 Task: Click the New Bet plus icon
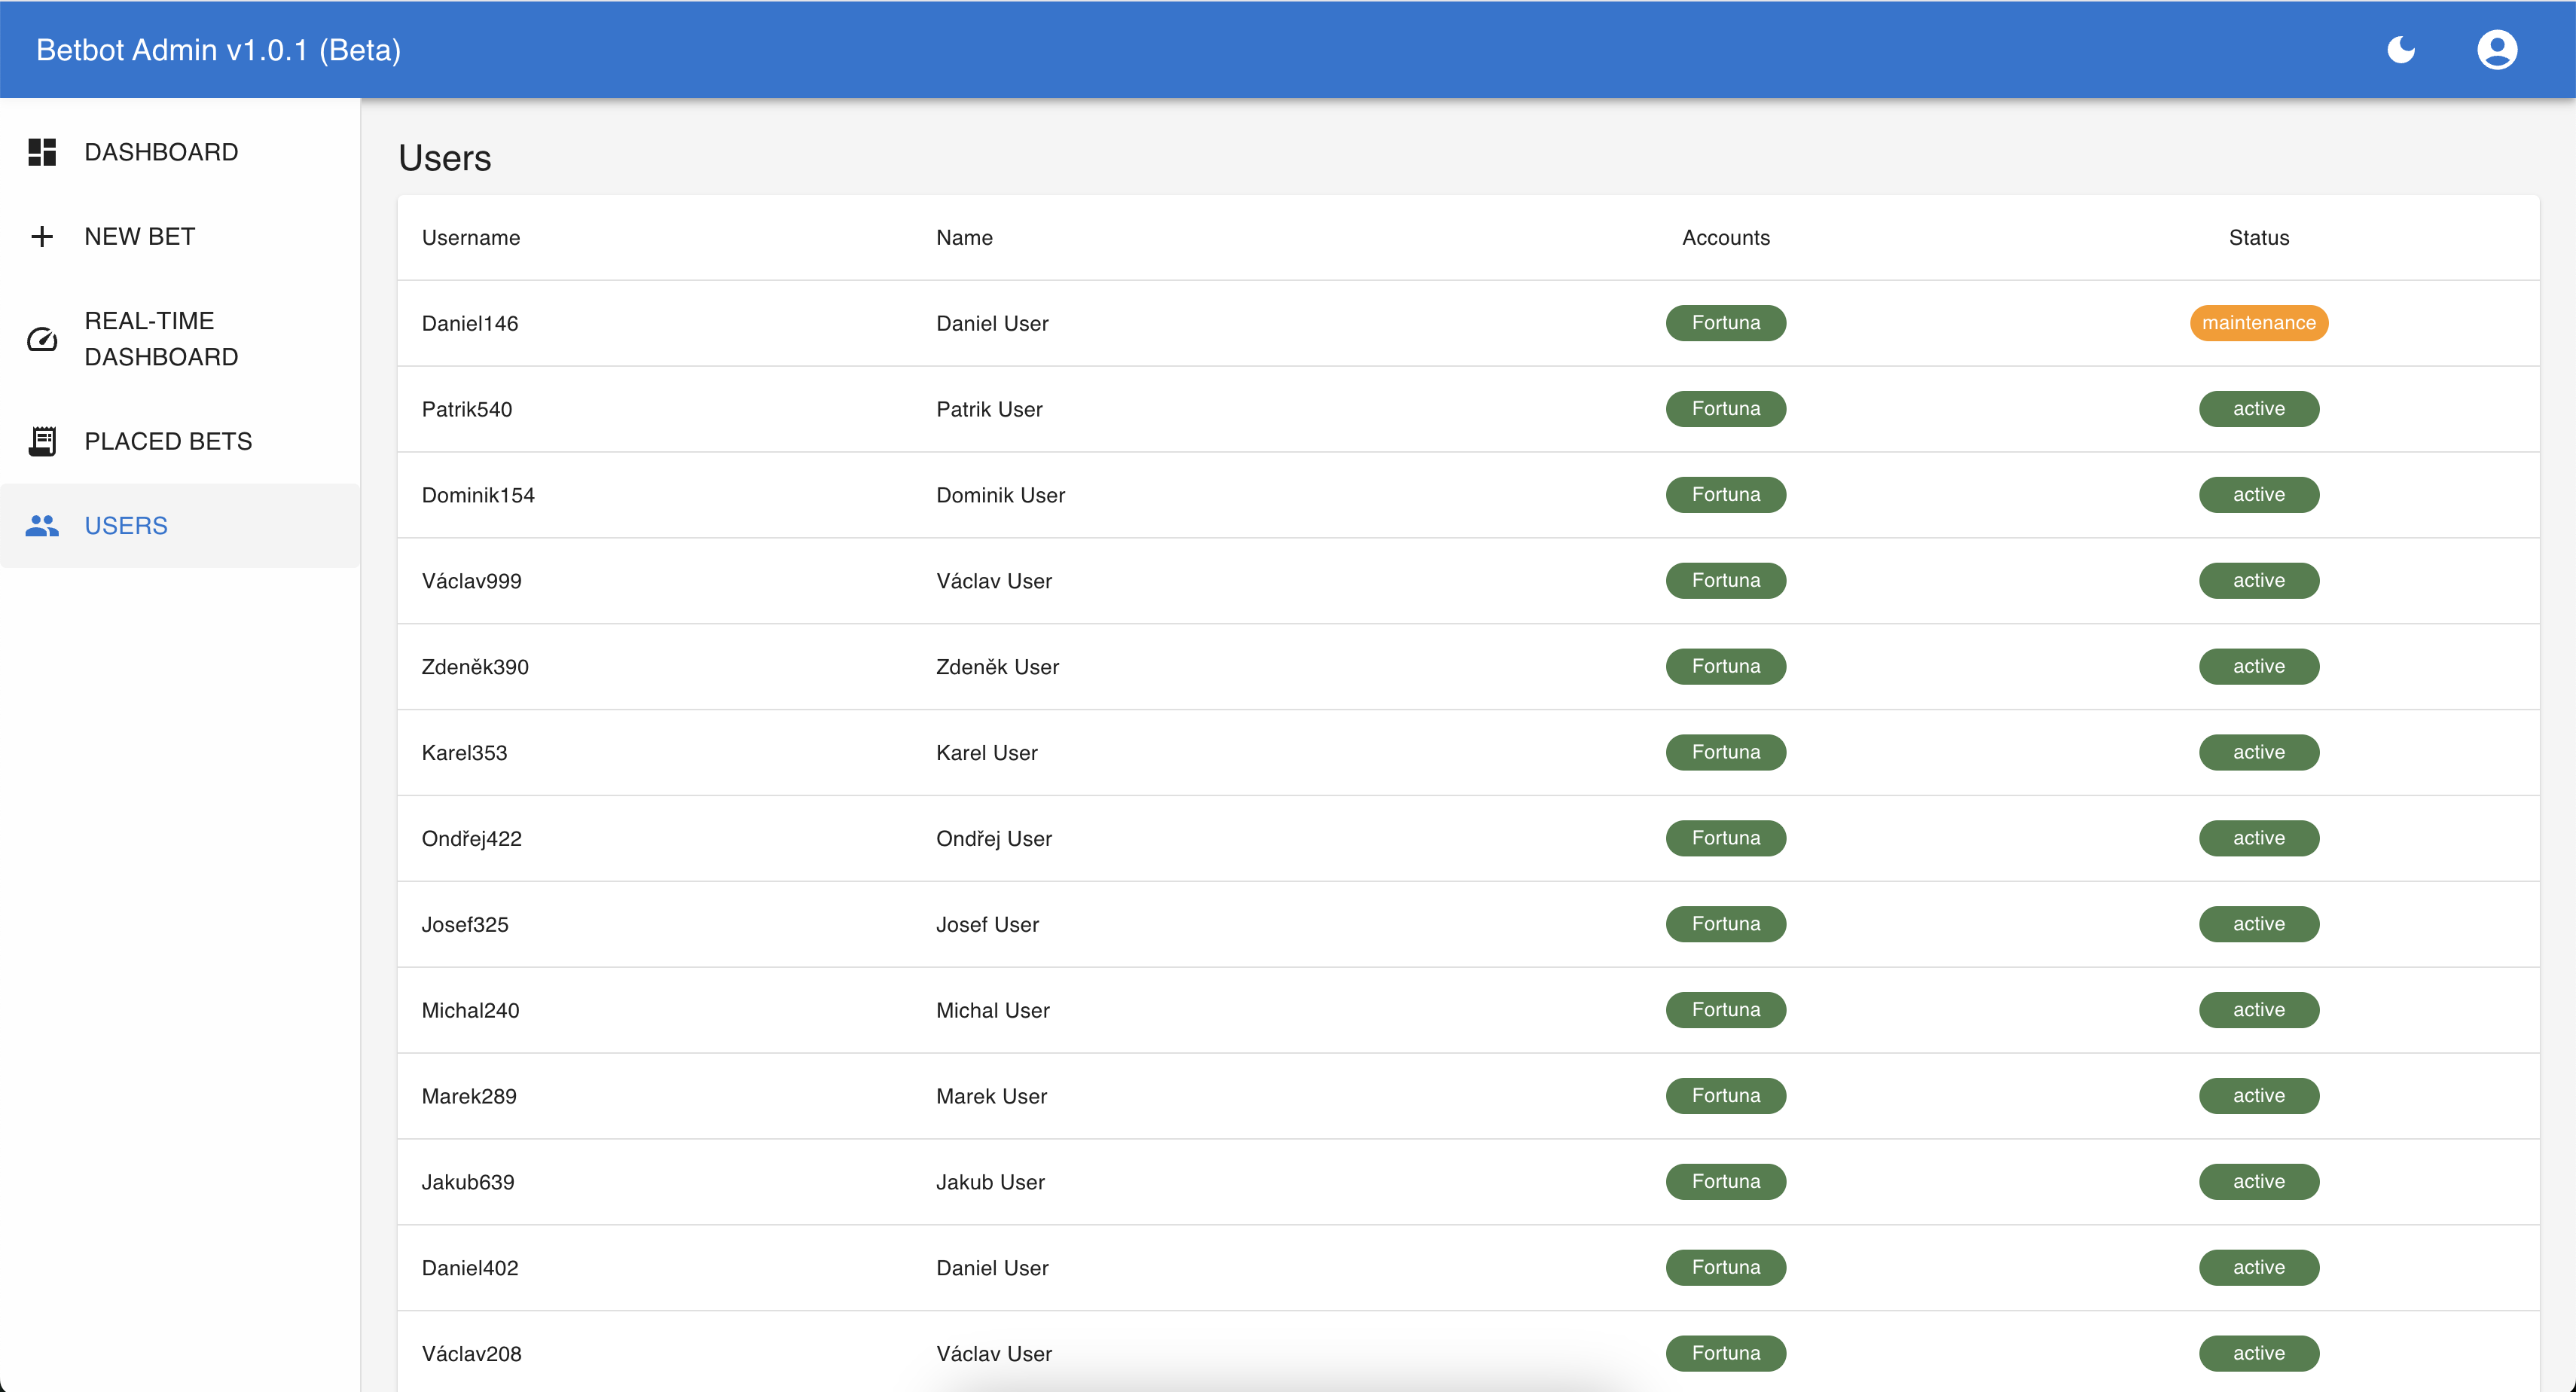[42, 236]
